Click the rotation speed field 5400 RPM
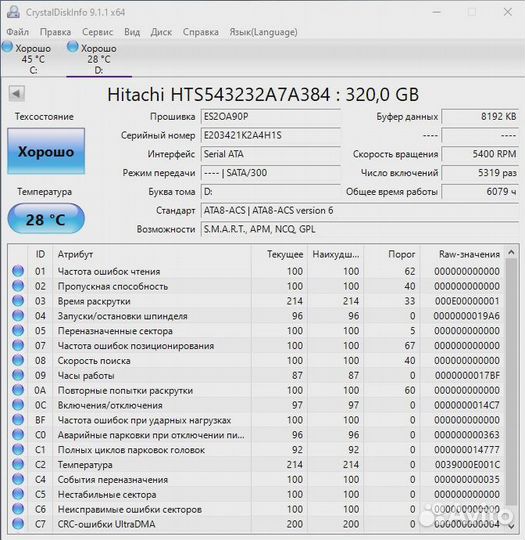The height and width of the screenshot is (540, 525). pos(480,154)
